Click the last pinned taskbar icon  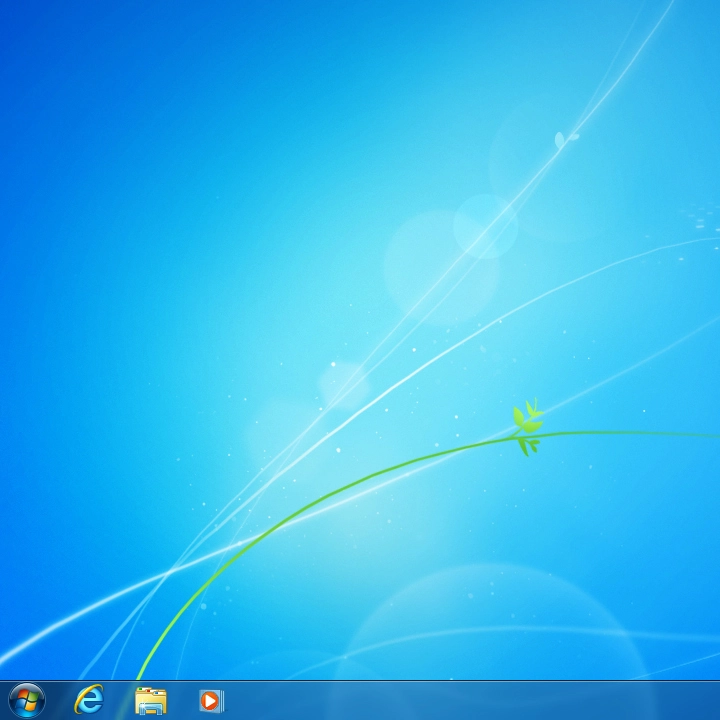(x=211, y=700)
